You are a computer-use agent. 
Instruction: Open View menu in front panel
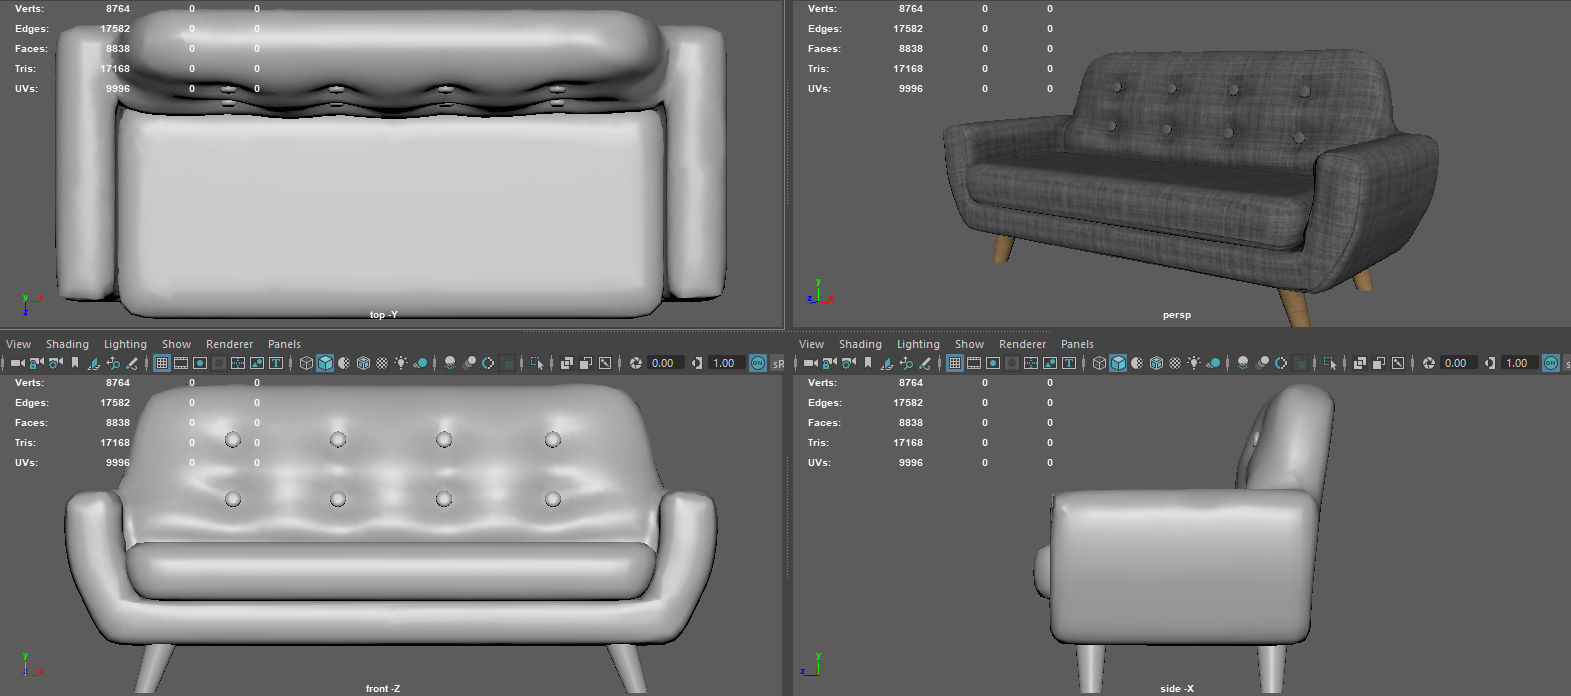[18, 344]
